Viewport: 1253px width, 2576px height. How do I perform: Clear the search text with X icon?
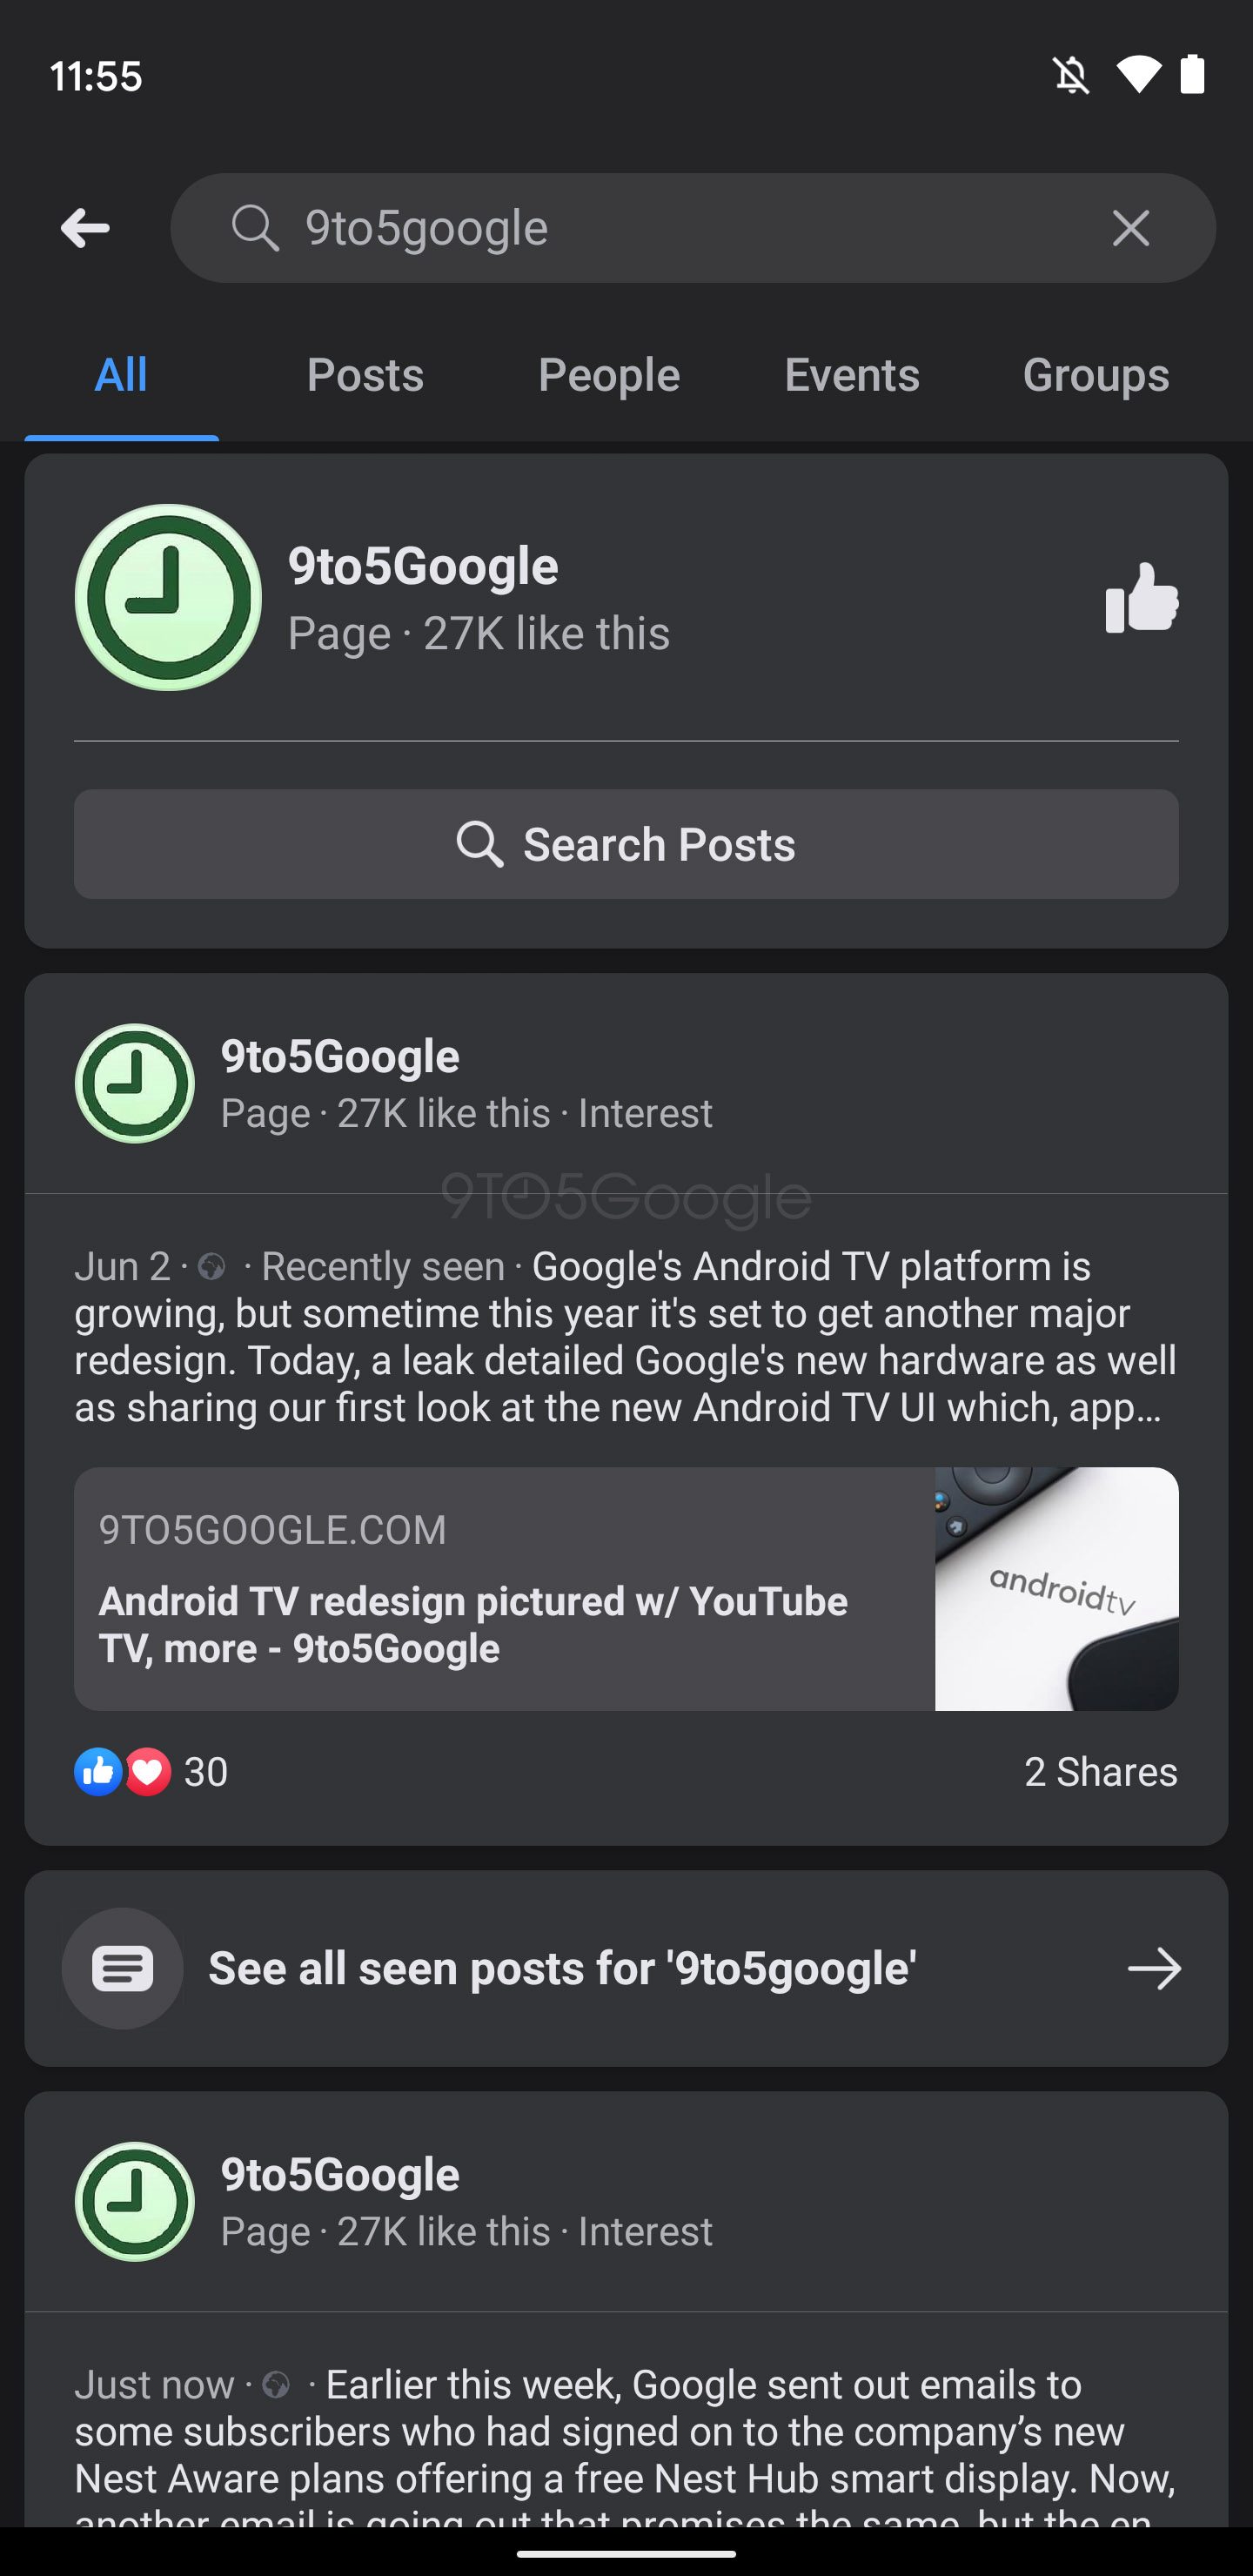[1130, 228]
